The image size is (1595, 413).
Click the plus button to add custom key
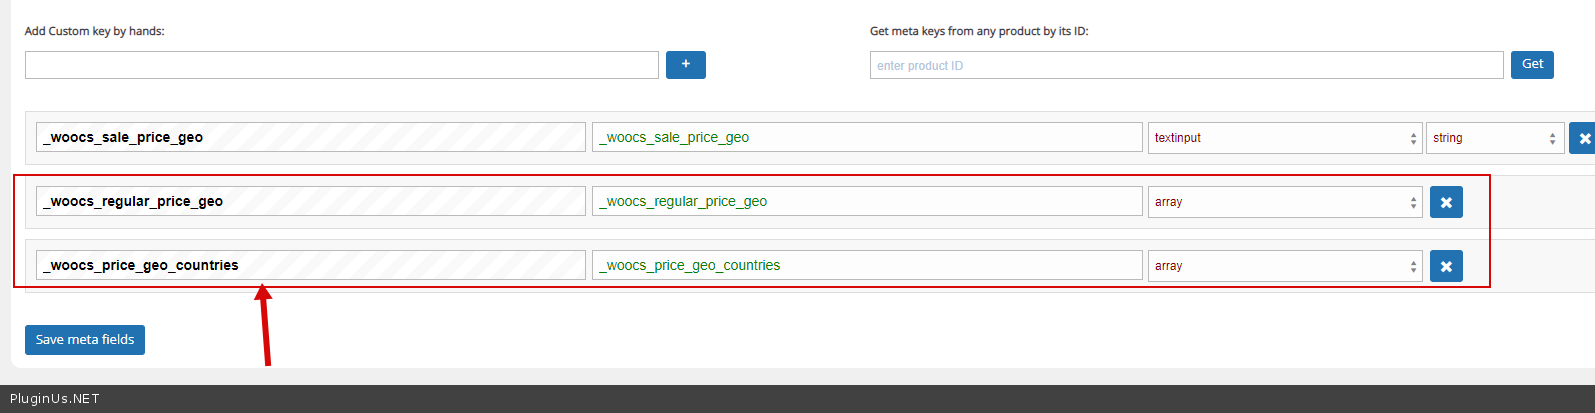pos(685,65)
